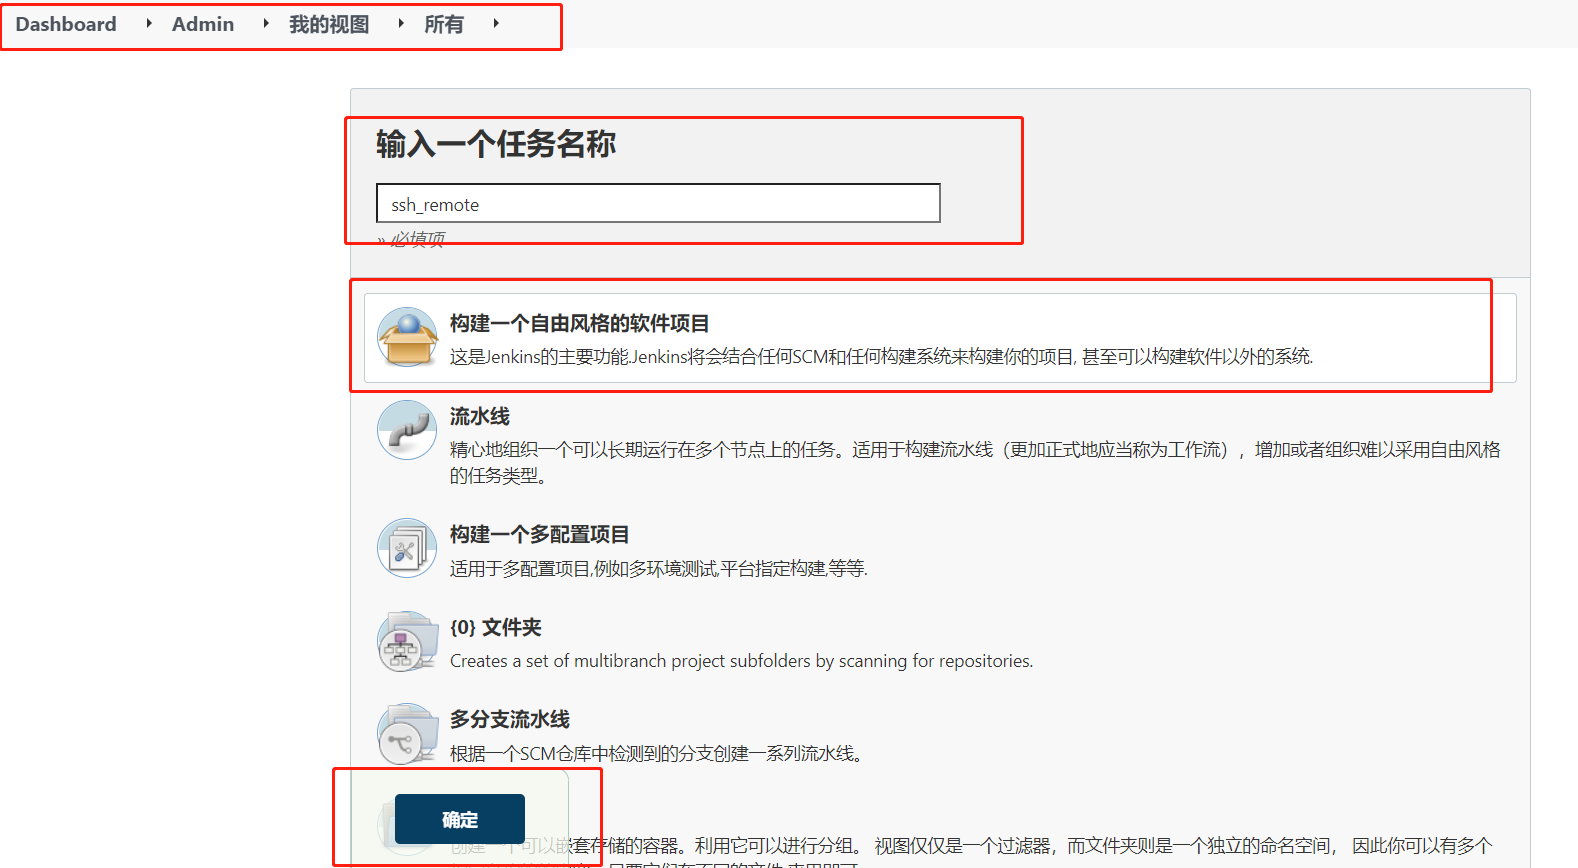Expand the arrow after 所有 breadcrumb
The height and width of the screenshot is (868, 1578).
coord(495,23)
